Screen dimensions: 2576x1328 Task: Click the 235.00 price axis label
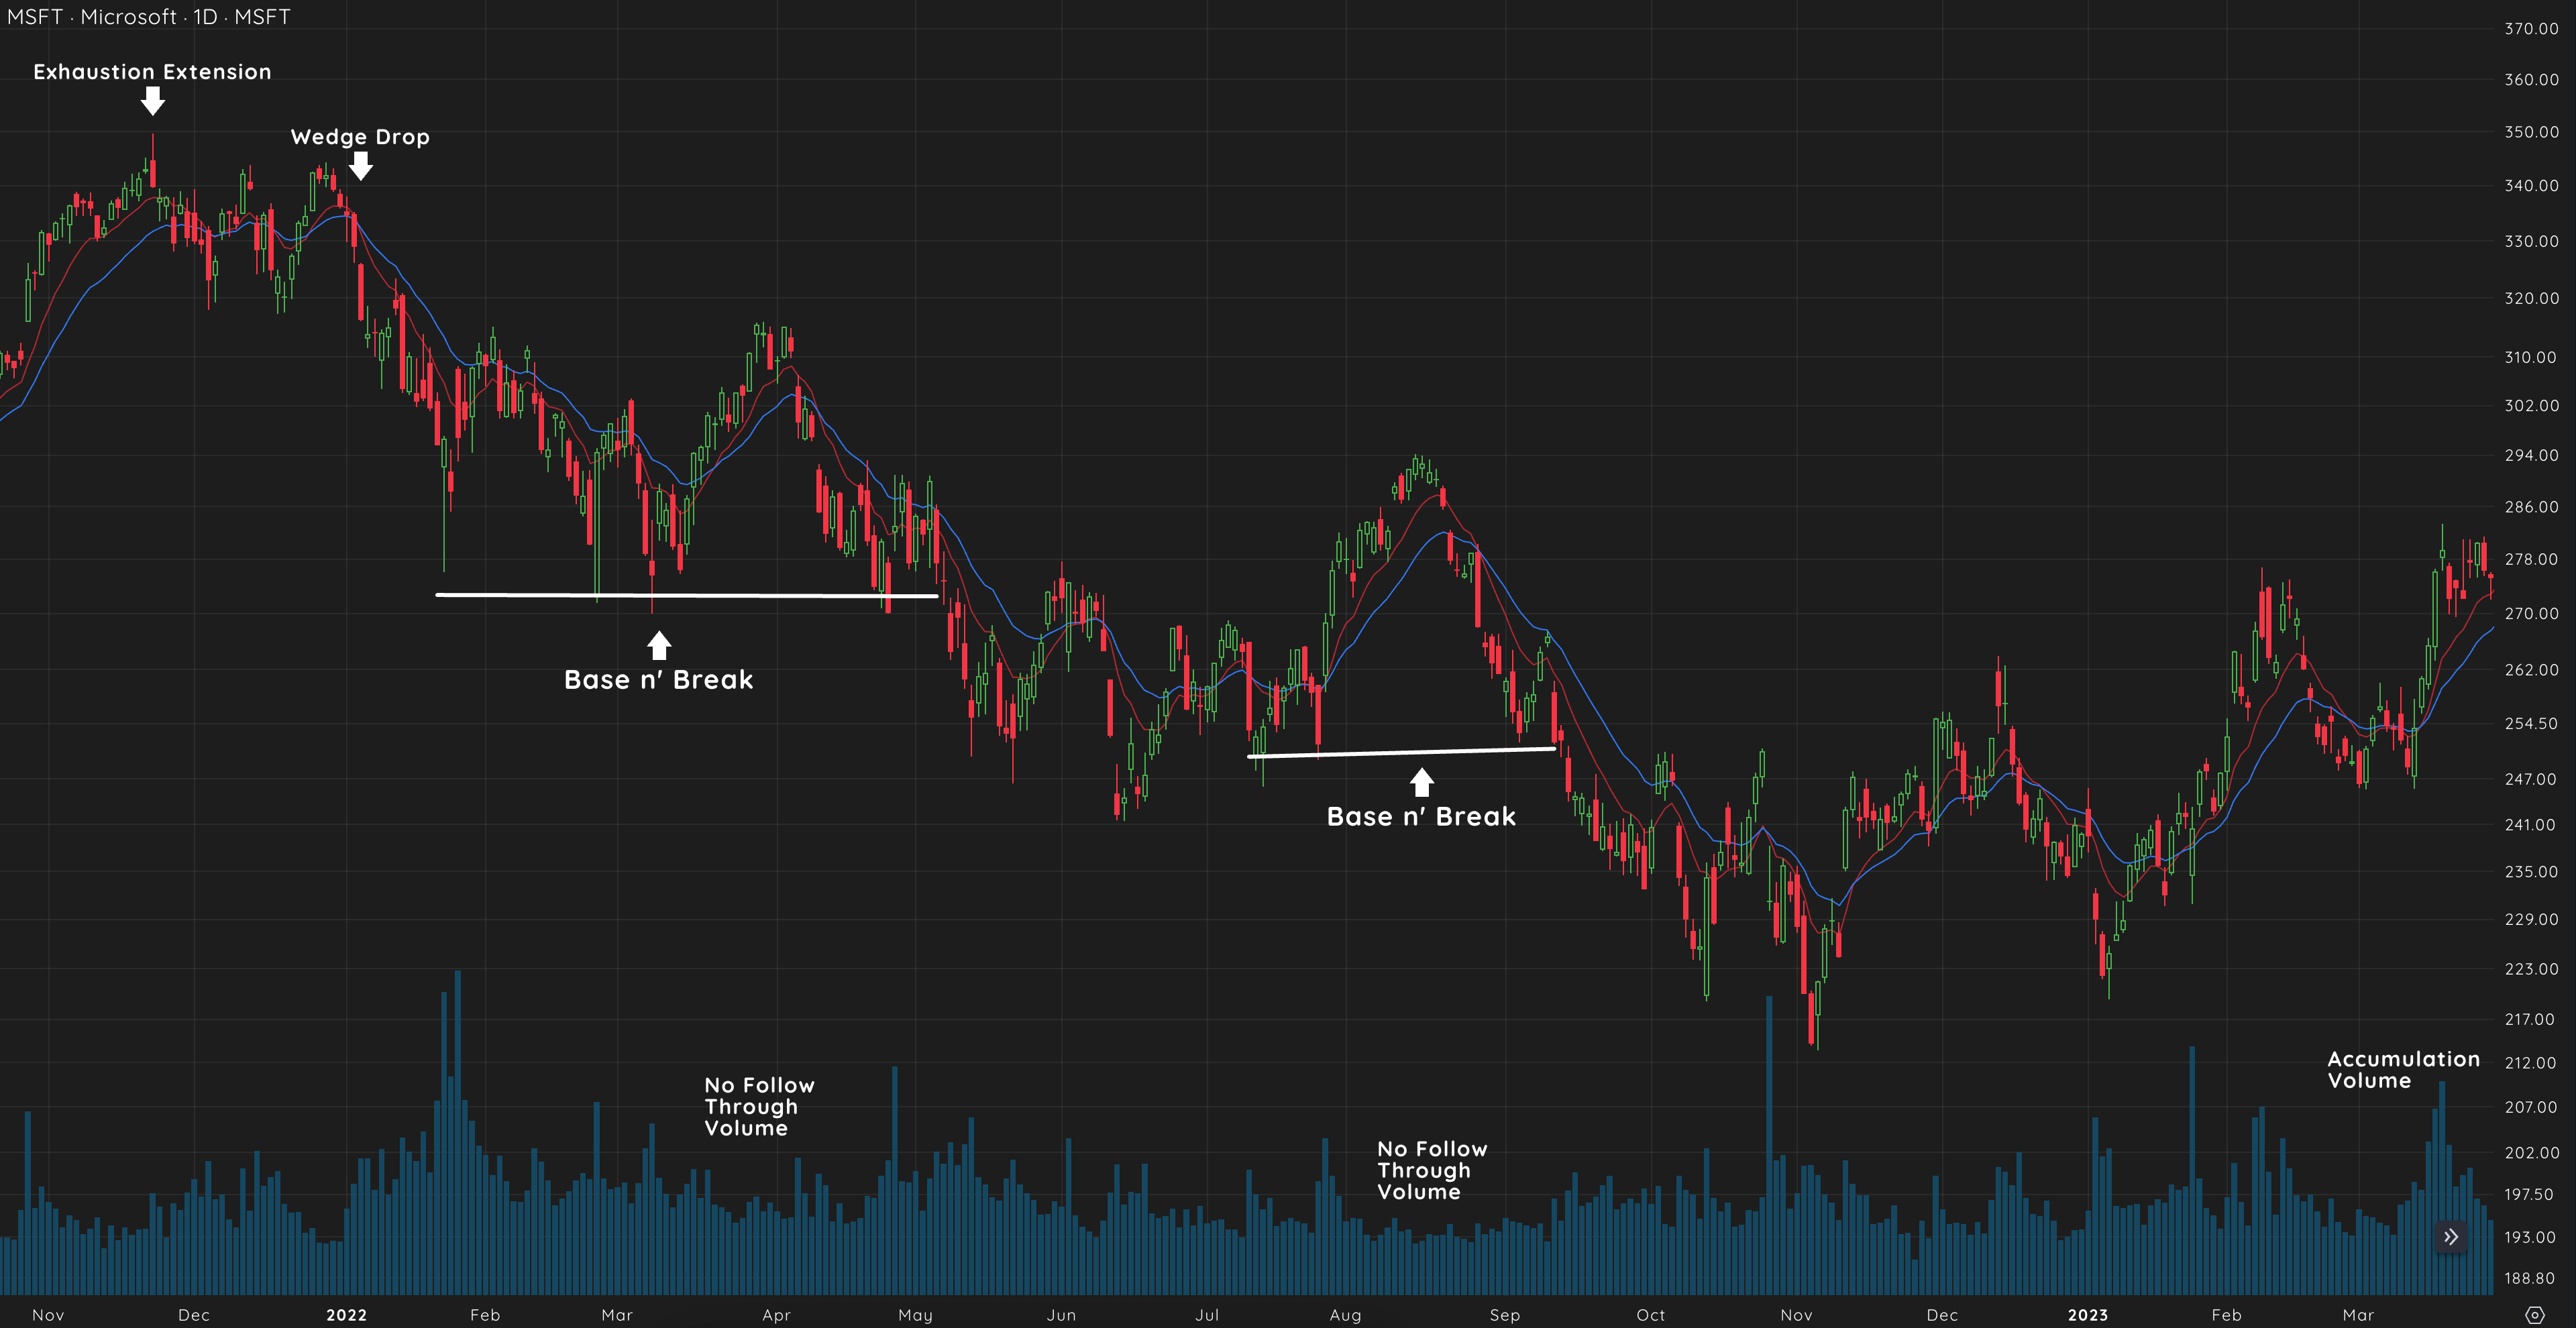click(2531, 872)
